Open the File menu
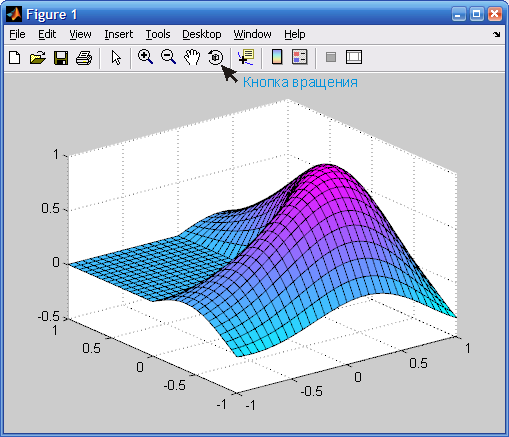509x437 pixels. pos(17,34)
